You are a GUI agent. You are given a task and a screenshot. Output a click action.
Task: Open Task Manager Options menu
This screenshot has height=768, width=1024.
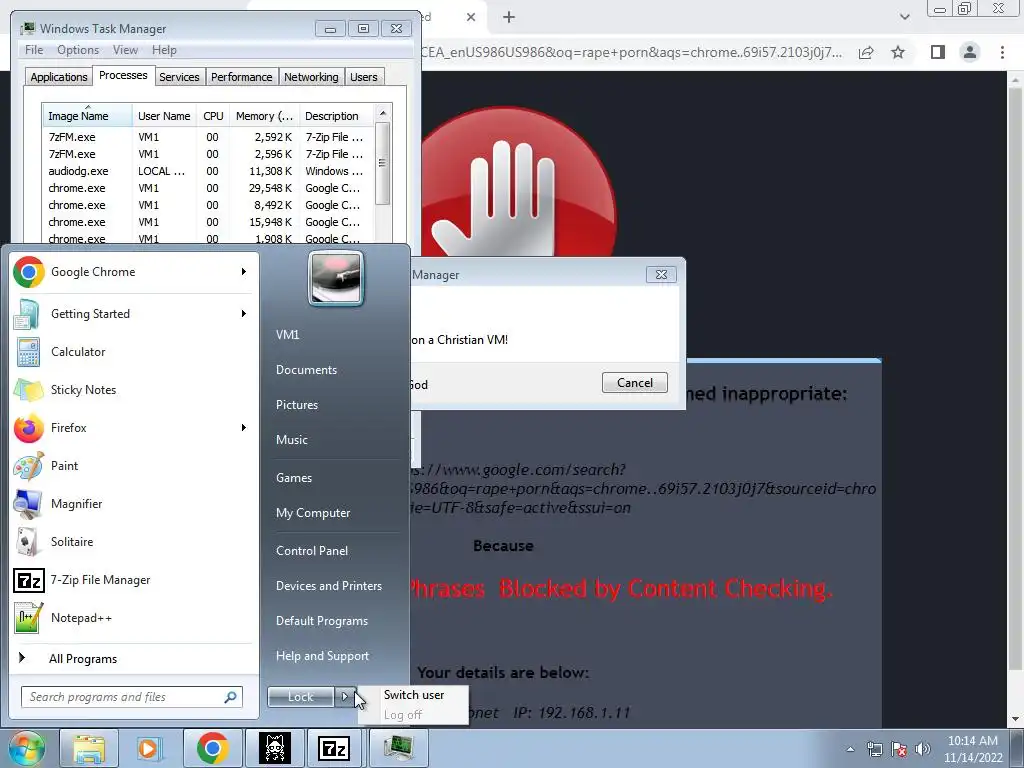tap(78, 50)
